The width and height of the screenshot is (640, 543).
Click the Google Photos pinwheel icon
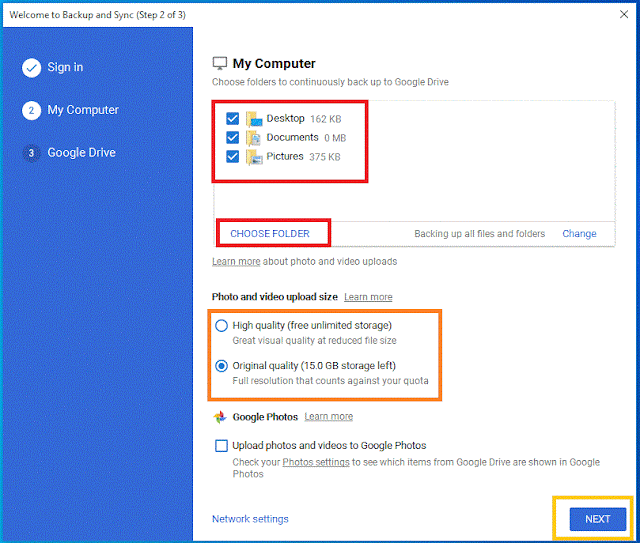[220, 417]
